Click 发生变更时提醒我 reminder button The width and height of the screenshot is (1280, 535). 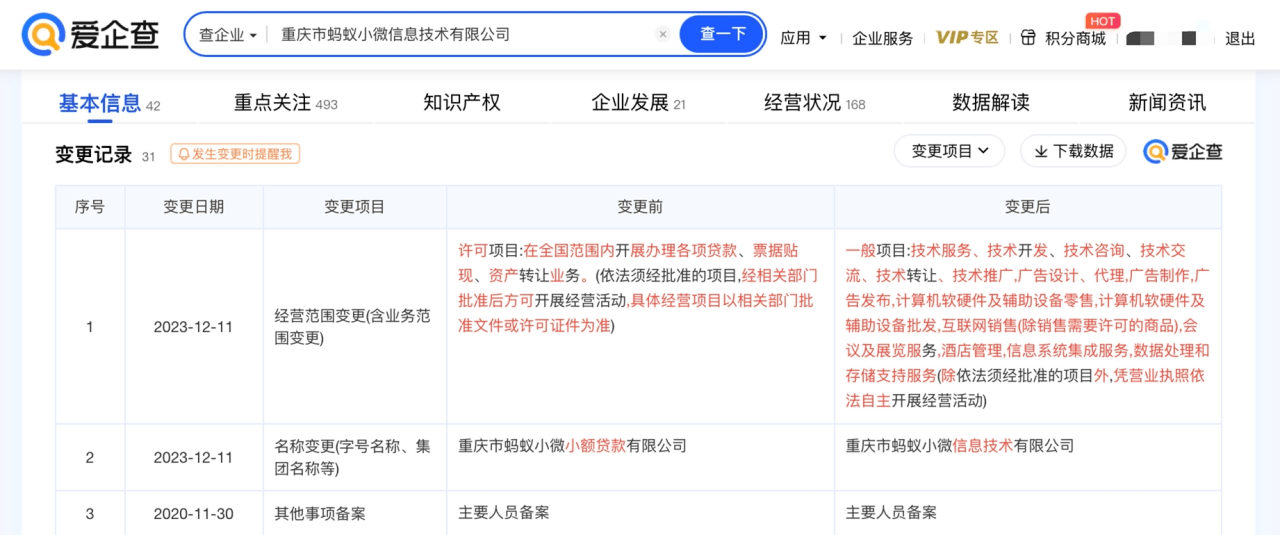[235, 154]
